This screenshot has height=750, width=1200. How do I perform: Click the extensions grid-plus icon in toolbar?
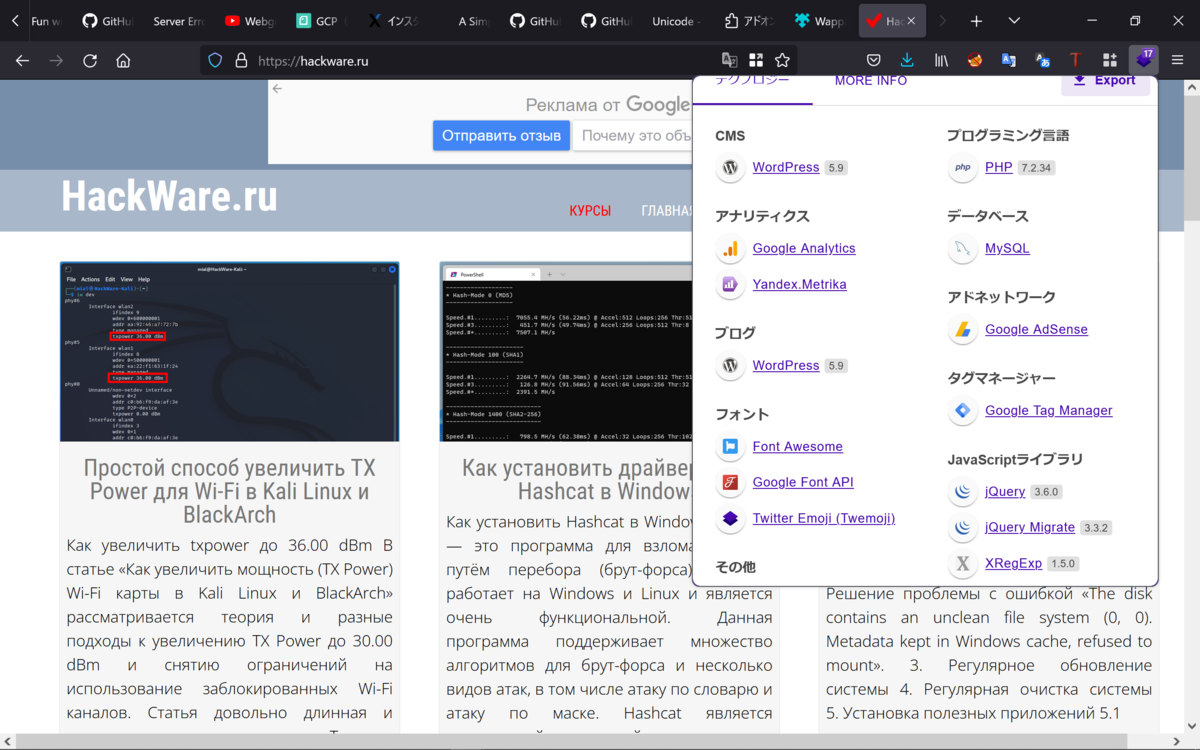pyautogui.click(x=1110, y=60)
